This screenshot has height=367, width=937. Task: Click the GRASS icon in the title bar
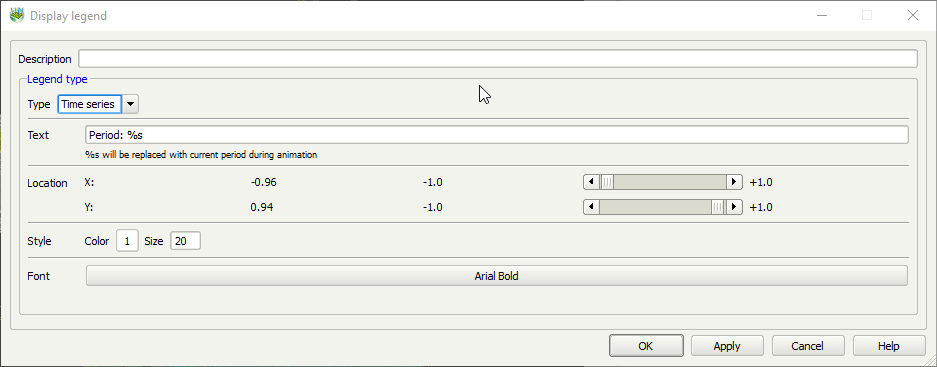point(17,16)
